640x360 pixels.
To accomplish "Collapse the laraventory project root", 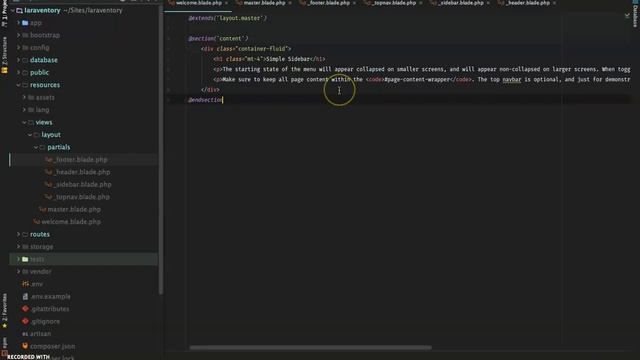I will [13, 10].
